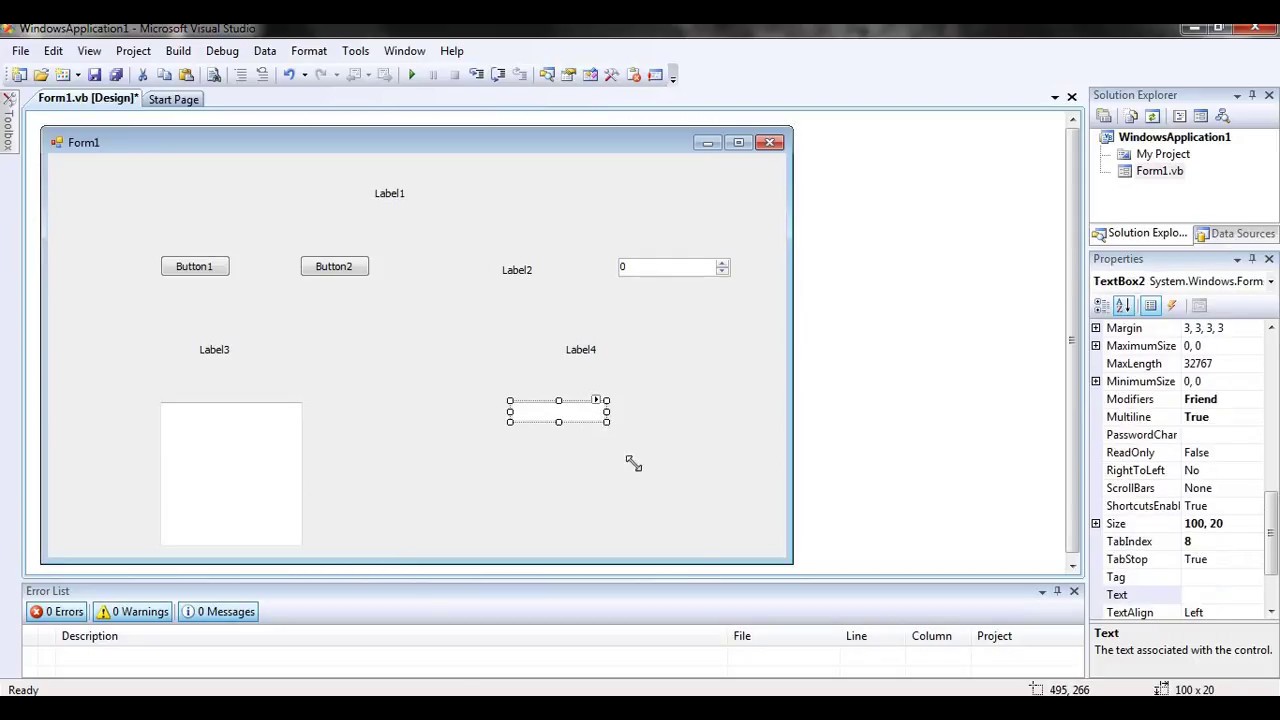This screenshot has width=1280, height=720.
Task: Select My Project in Solution Explorer
Action: [x=1162, y=154]
